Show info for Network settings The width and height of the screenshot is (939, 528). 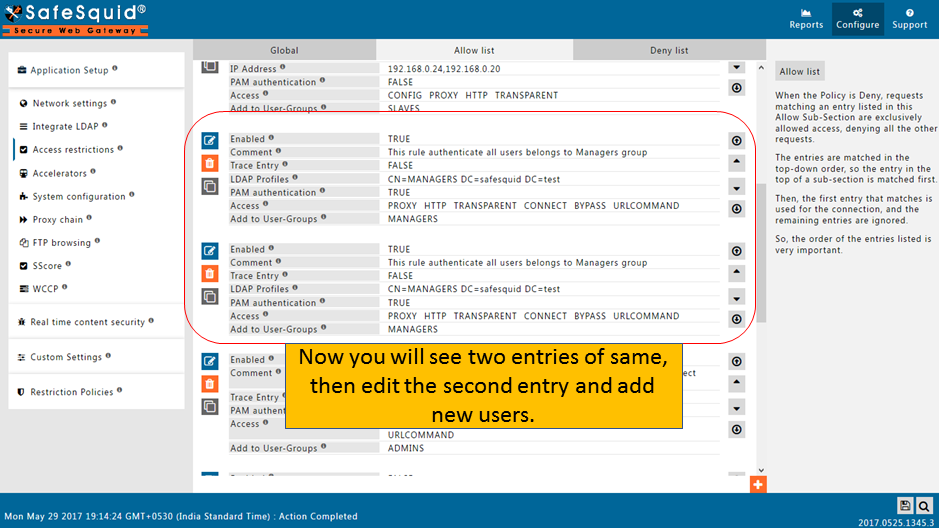(113, 102)
